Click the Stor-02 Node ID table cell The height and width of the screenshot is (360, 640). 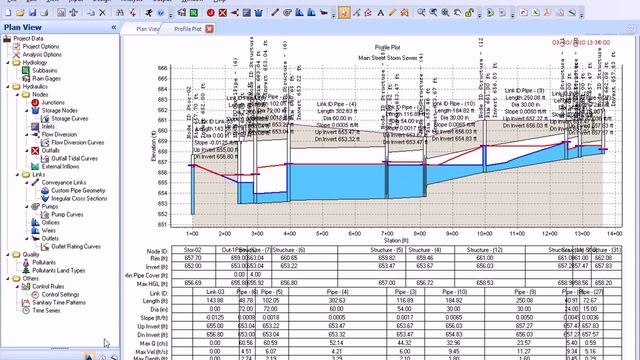point(193,250)
